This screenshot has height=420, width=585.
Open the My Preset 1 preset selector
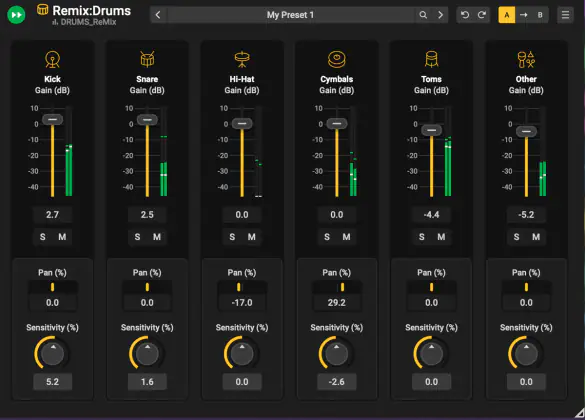click(x=291, y=15)
